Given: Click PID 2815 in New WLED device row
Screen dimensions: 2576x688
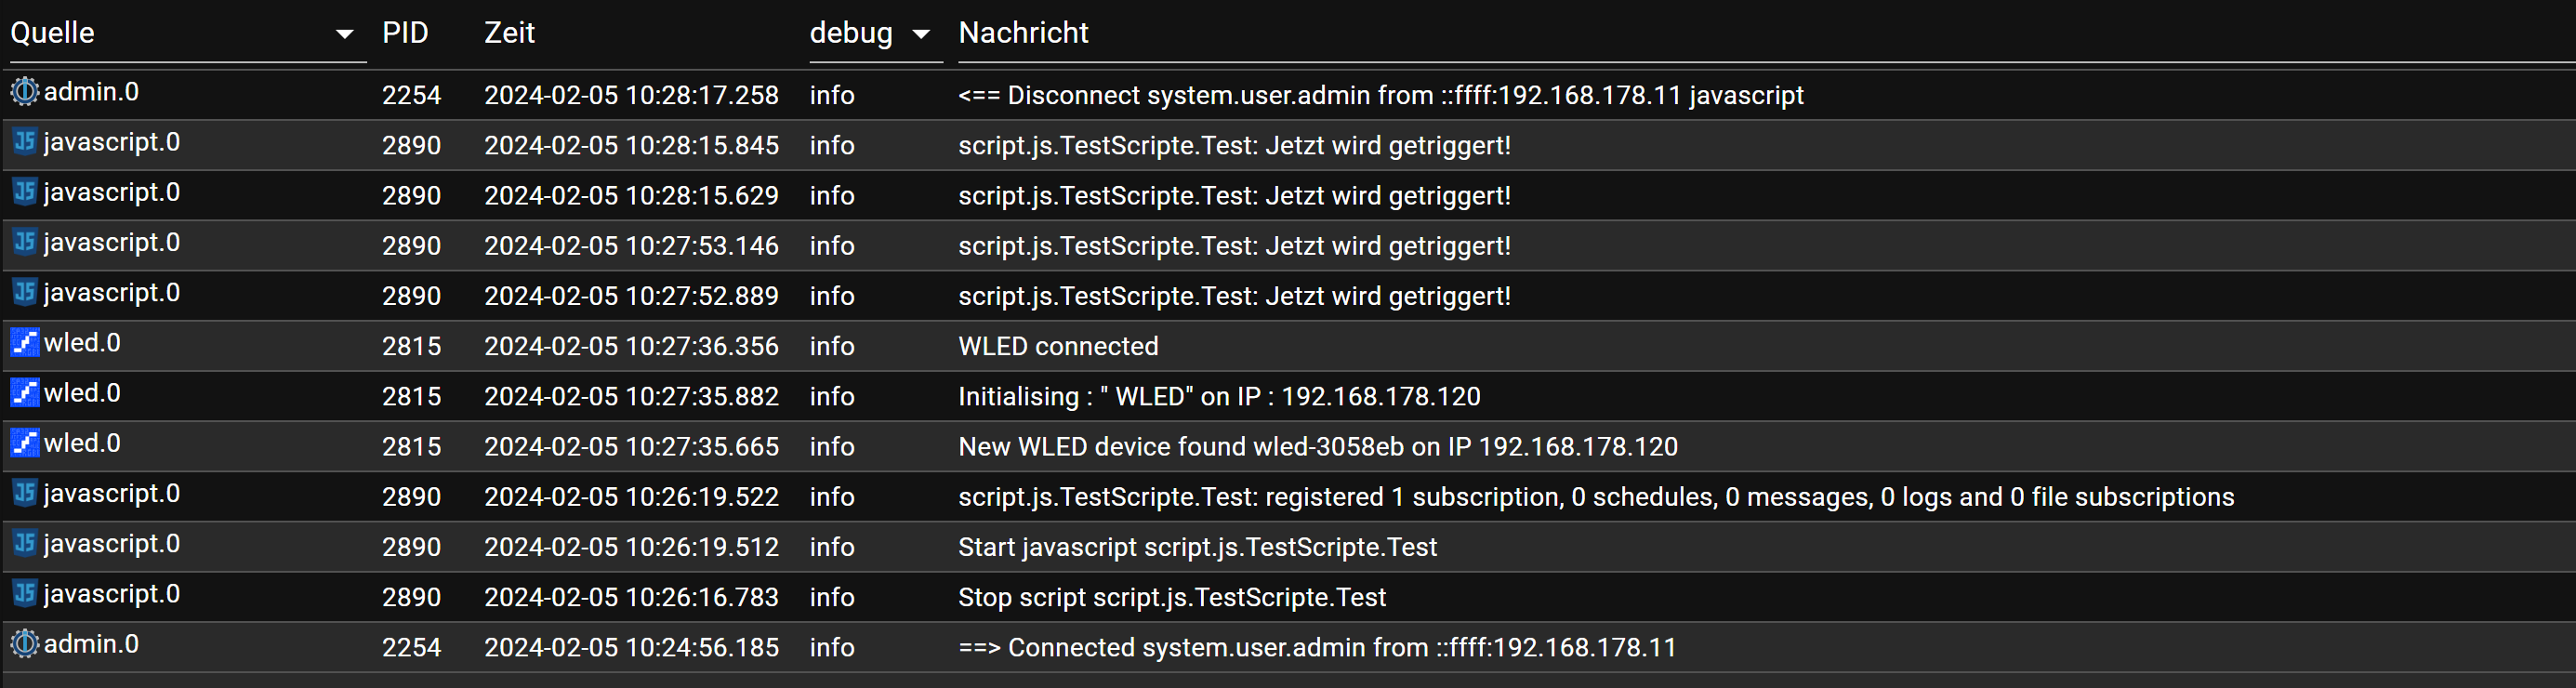Looking at the screenshot, I should 411,447.
